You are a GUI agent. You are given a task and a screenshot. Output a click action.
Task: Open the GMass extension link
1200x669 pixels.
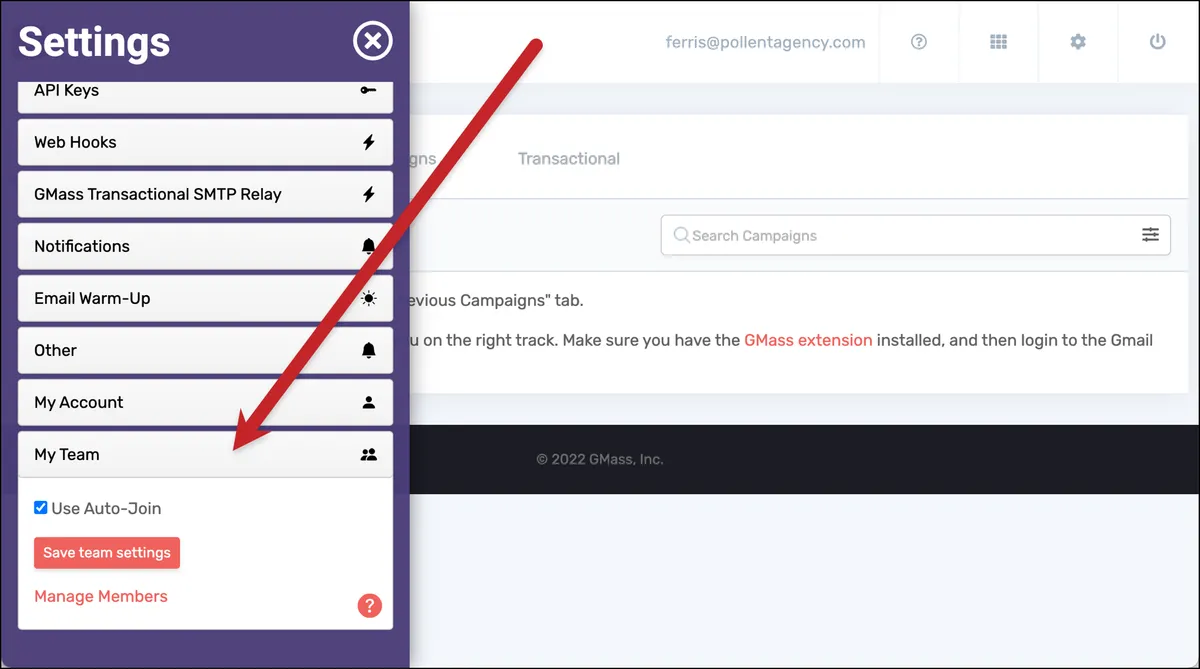(808, 340)
